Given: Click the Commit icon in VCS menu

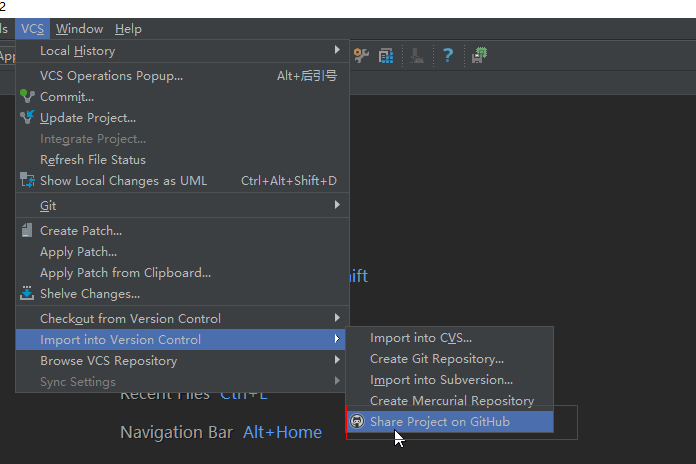Looking at the screenshot, I should point(26,97).
